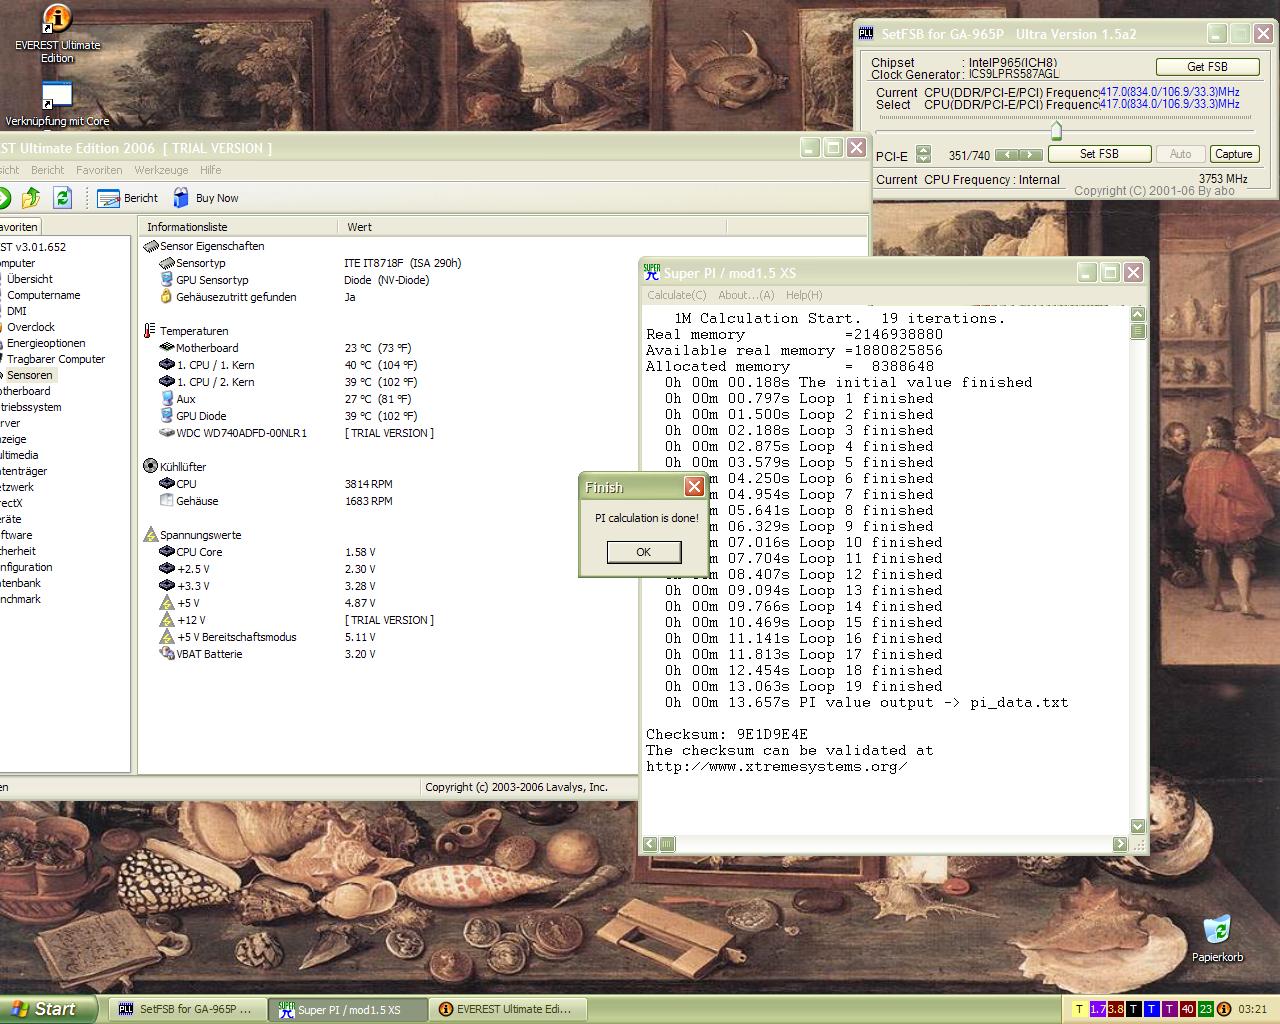1280x1024 pixels.
Task: Click the folder up-arrow icon in EVEREST toolbar
Action: (x=31, y=198)
